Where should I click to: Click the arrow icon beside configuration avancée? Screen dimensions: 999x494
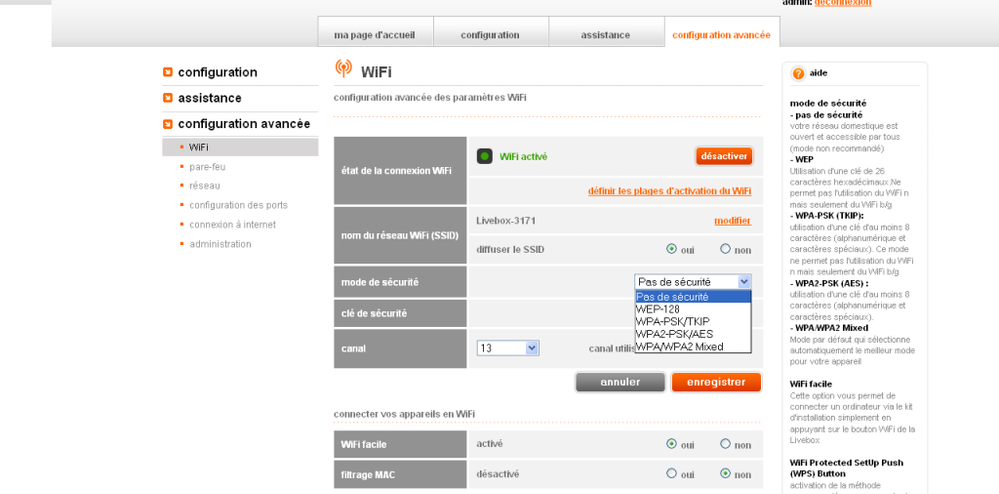[168, 124]
